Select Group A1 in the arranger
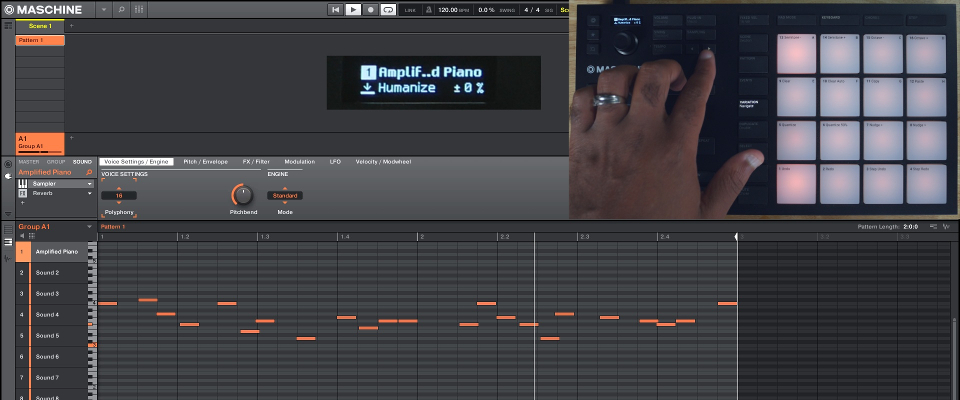960x400 pixels. 40,143
